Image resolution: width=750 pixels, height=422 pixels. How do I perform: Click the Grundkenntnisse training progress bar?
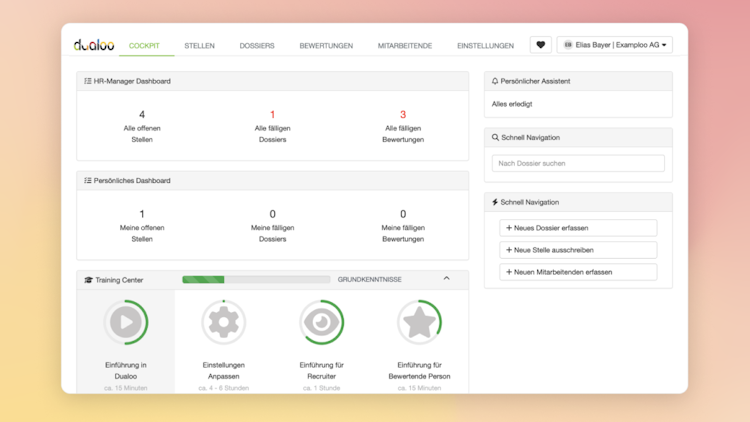(256, 279)
